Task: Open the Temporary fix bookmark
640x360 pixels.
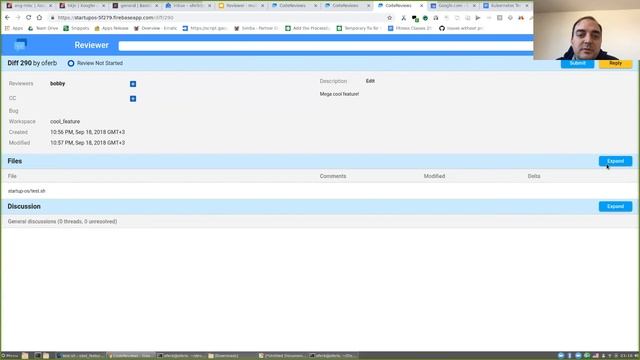Action: click(358, 28)
